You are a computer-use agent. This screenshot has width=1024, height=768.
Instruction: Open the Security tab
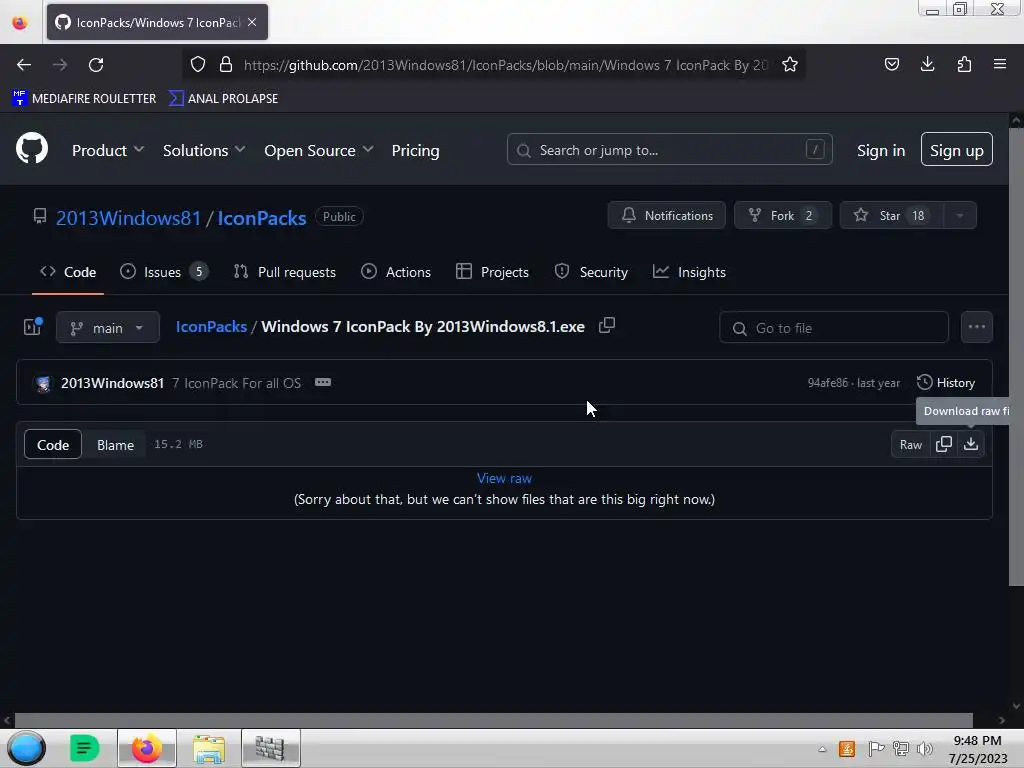[591, 272]
